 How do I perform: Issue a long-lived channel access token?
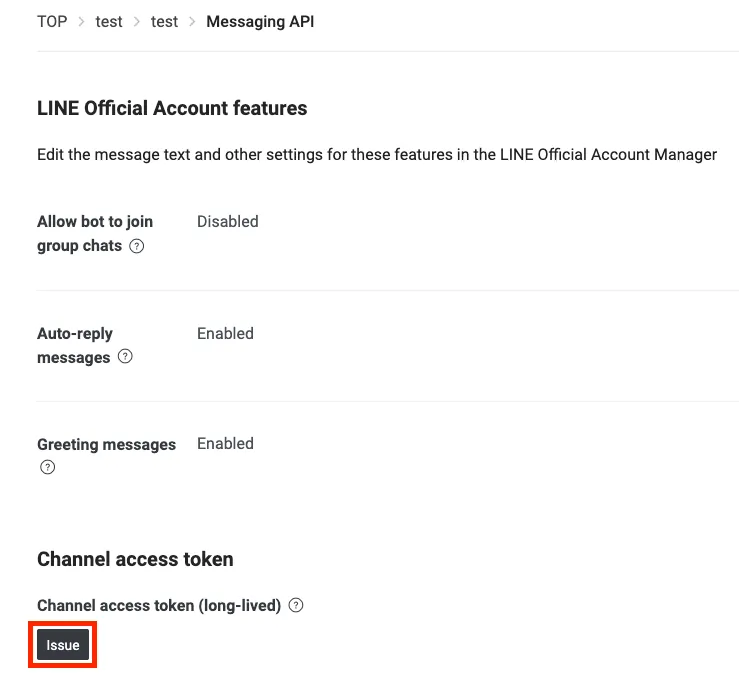click(x=63, y=645)
